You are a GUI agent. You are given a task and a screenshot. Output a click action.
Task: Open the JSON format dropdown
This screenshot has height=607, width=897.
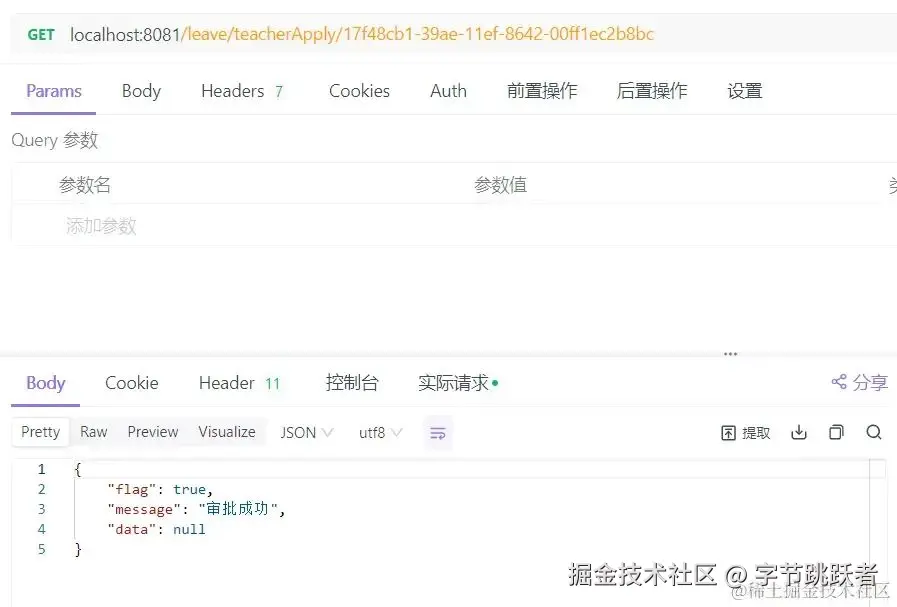coord(304,431)
